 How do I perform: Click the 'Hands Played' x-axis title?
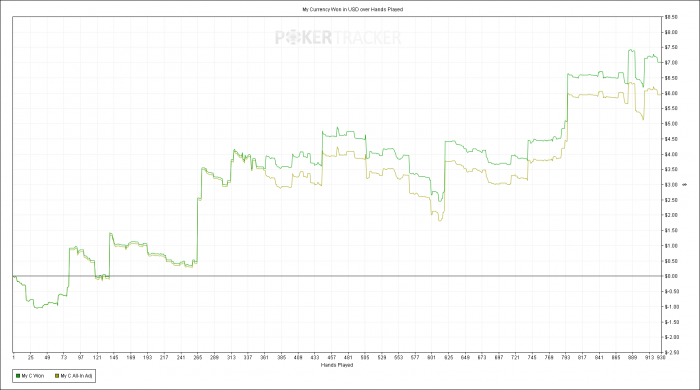coord(337,365)
